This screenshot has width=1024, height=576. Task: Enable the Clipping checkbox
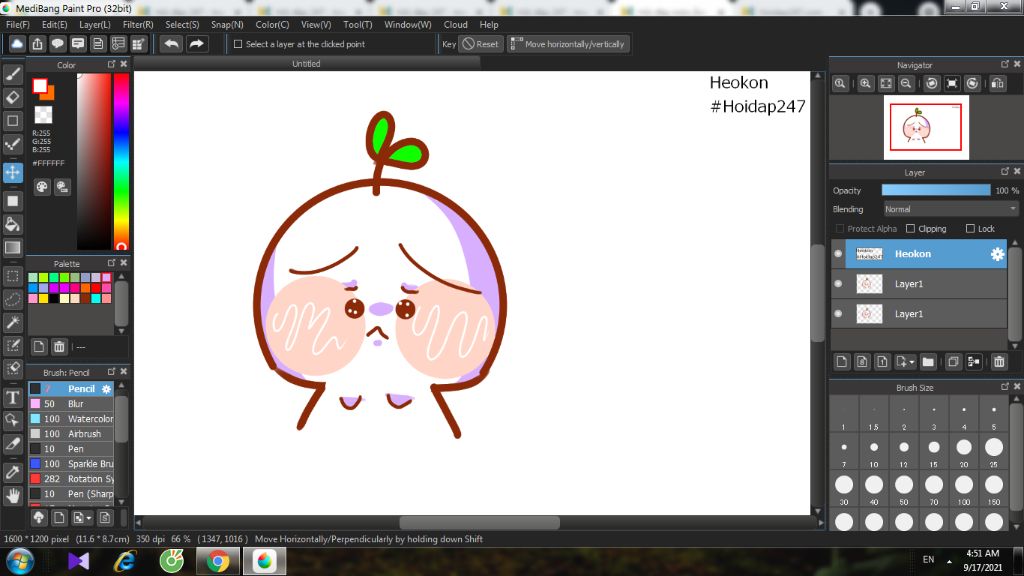pyautogui.click(x=910, y=229)
